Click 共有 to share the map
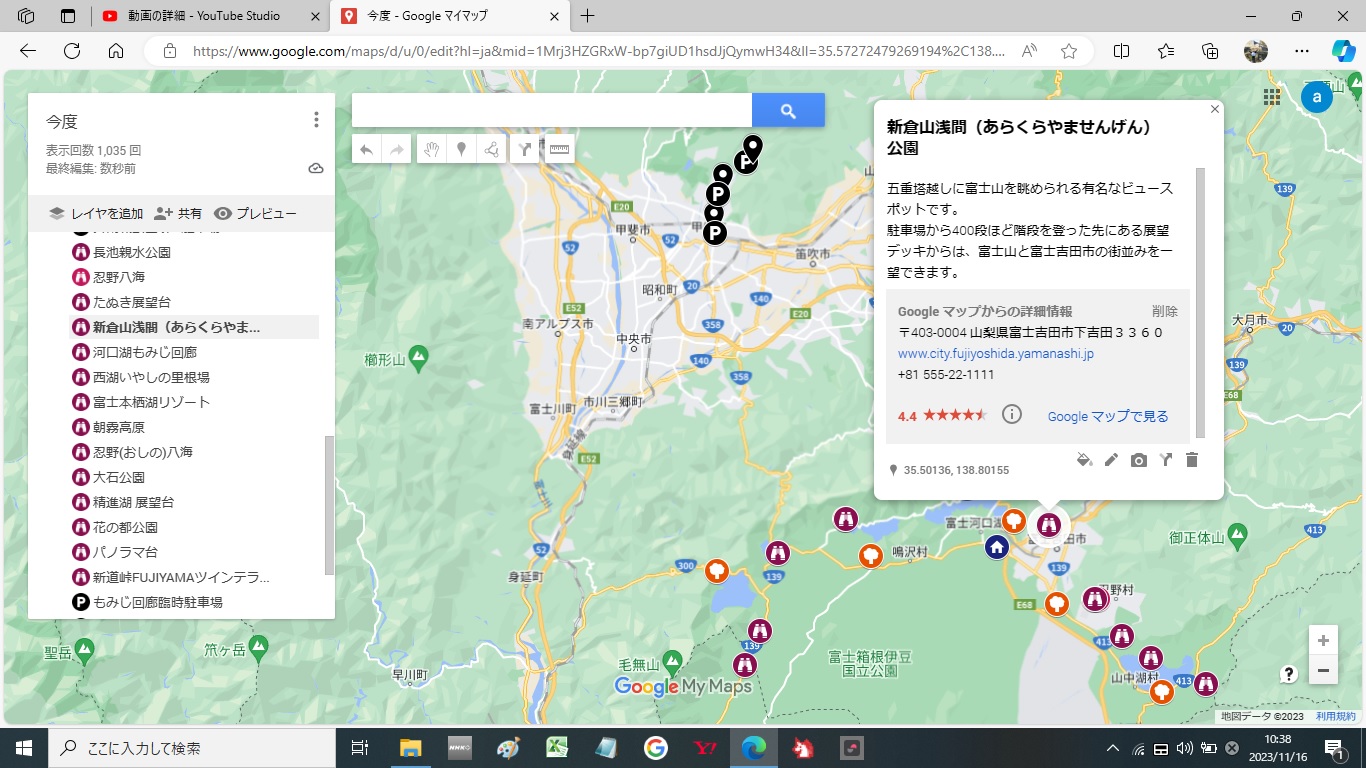This screenshot has height=768, width=1366. (178, 213)
